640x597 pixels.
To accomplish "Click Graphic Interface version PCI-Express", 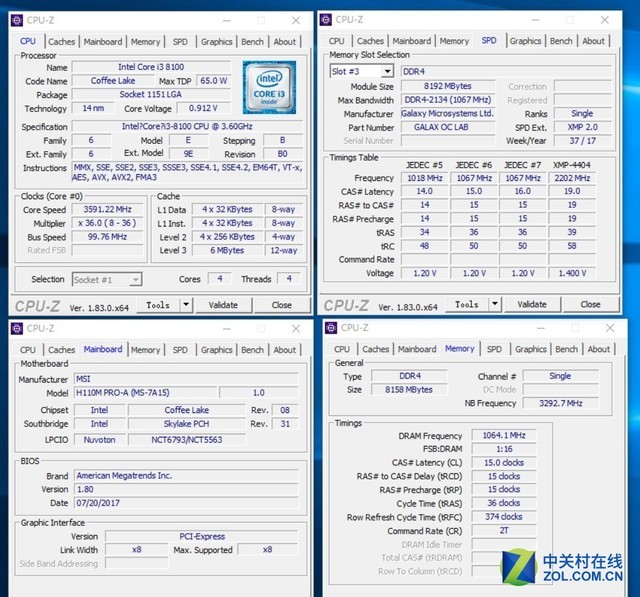I will [202, 536].
